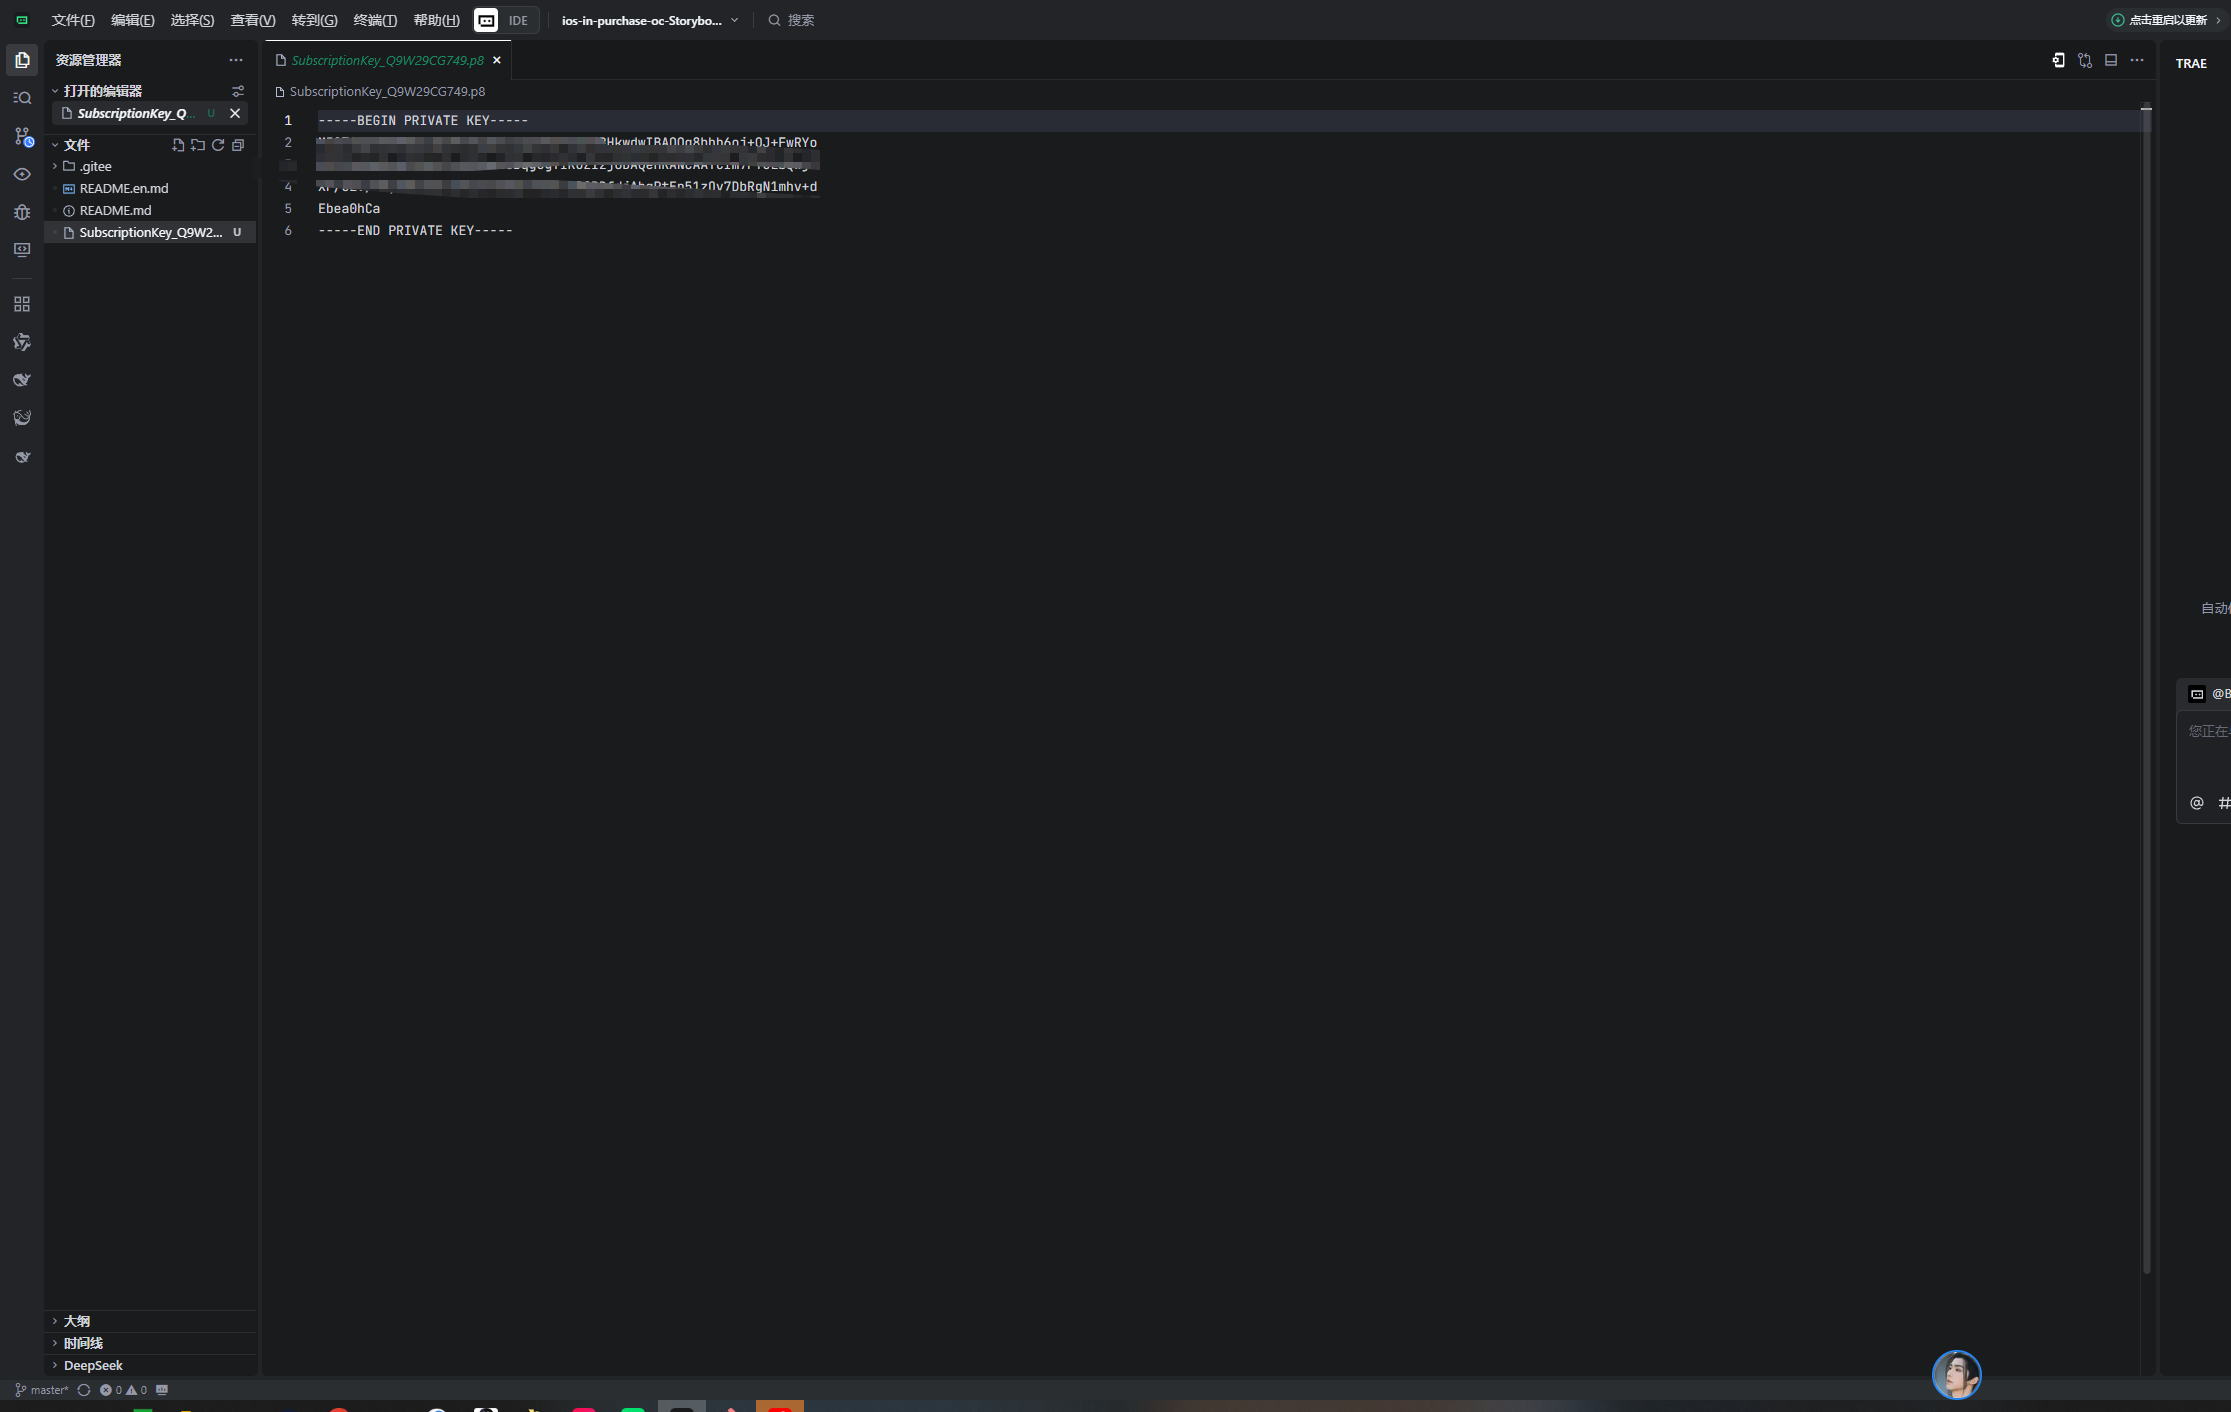The height and width of the screenshot is (1412, 2231).
Task: Open the Extensions grid icon
Action: pos(22,304)
